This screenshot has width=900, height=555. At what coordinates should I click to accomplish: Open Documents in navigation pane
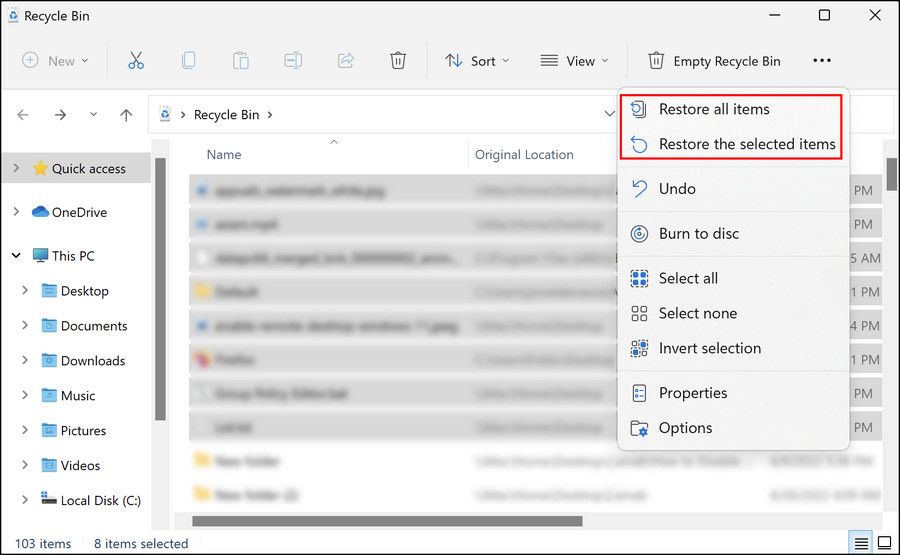[x=94, y=326]
